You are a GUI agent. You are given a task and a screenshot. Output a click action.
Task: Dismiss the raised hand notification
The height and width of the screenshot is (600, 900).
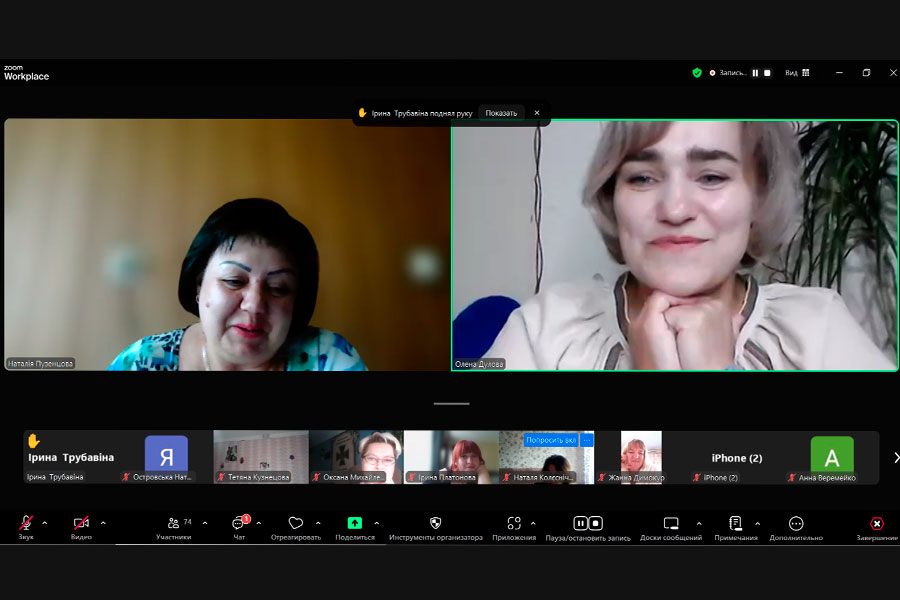537,113
